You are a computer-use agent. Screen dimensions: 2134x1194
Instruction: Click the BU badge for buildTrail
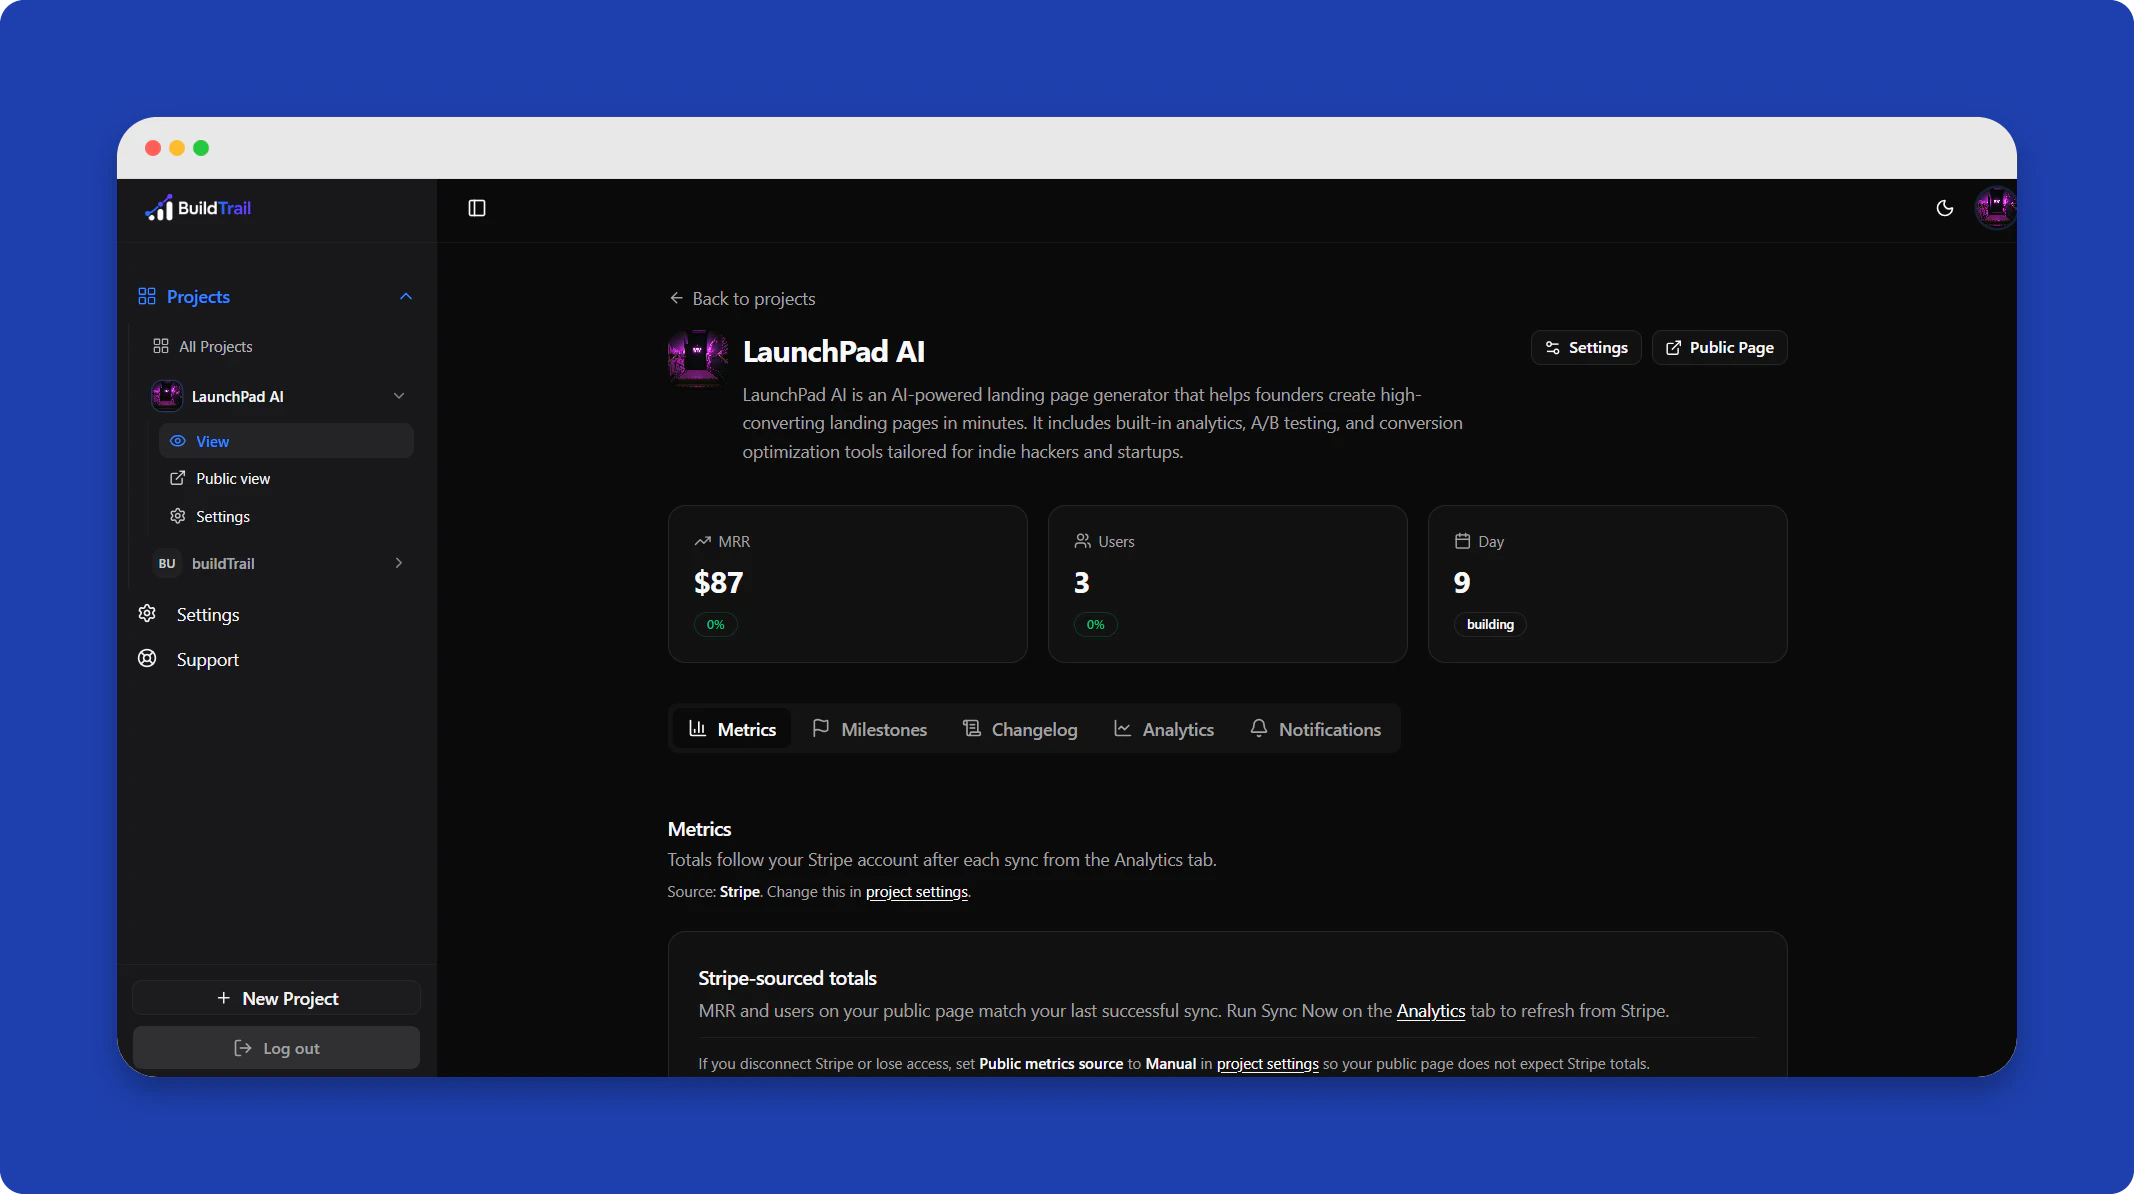[167, 563]
